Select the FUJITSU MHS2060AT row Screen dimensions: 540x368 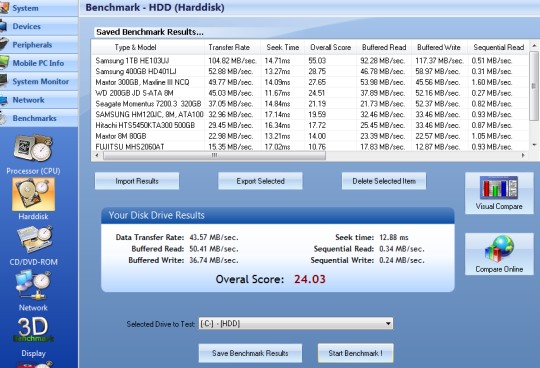point(310,147)
